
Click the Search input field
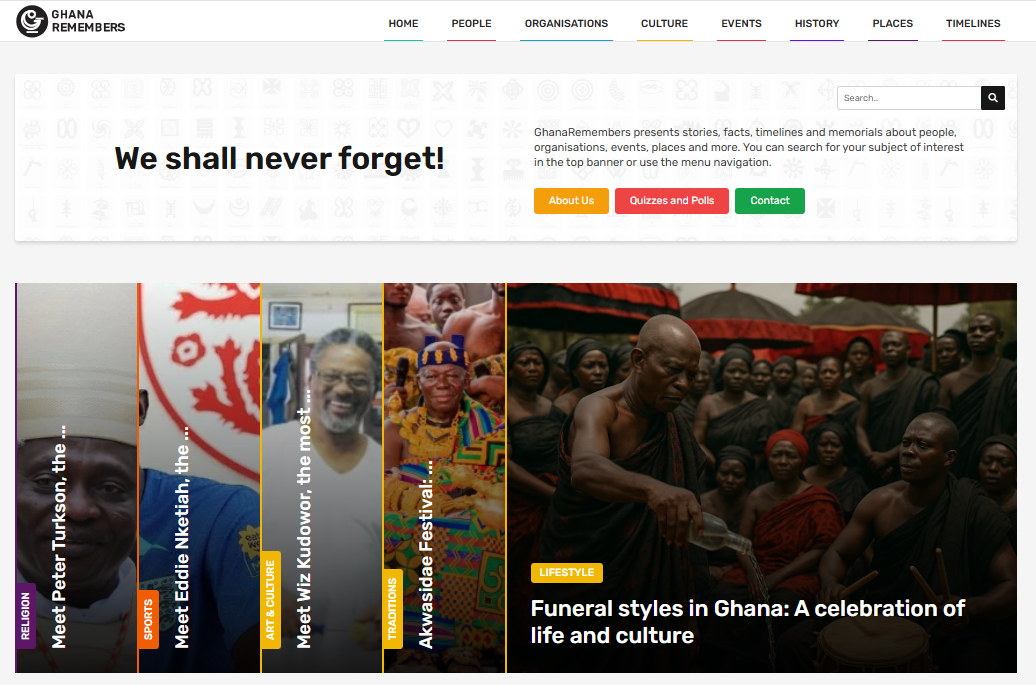coord(909,98)
